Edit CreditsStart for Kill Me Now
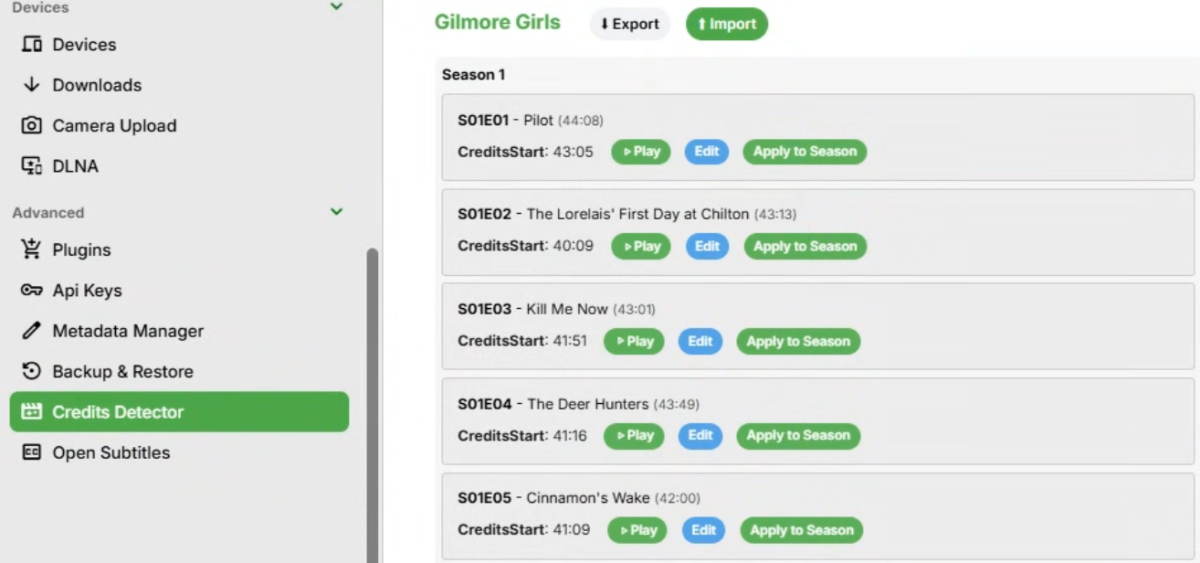Image resolution: width=1200 pixels, height=563 pixels. tap(700, 341)
